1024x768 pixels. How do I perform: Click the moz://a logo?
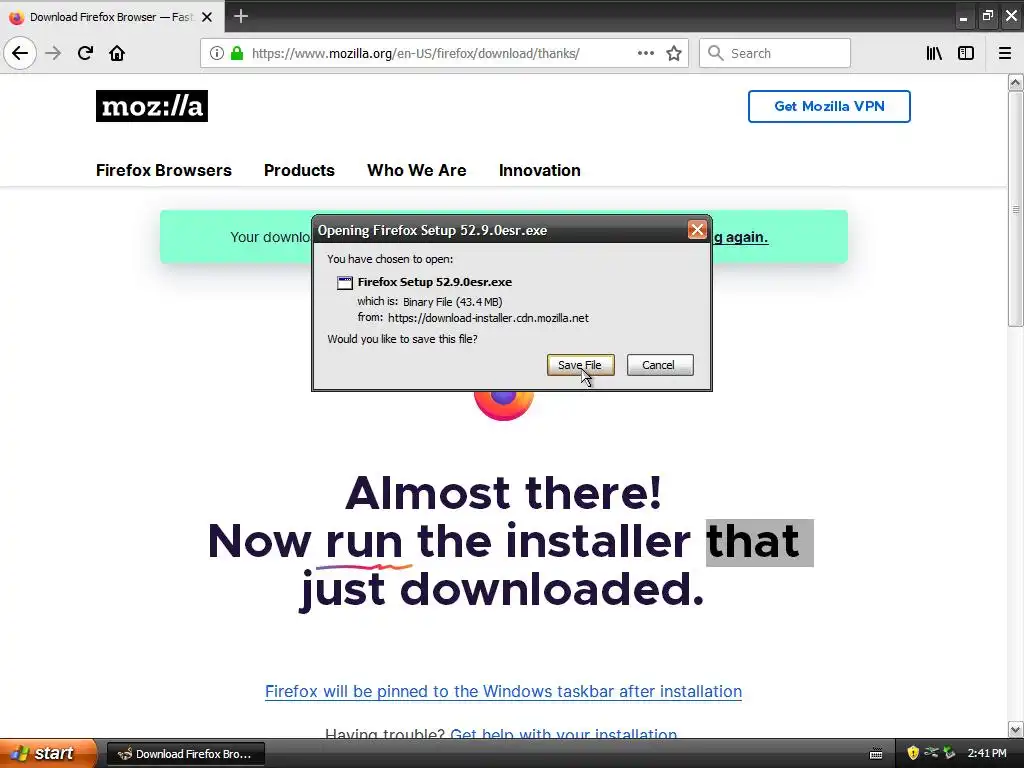pos(152,106)
